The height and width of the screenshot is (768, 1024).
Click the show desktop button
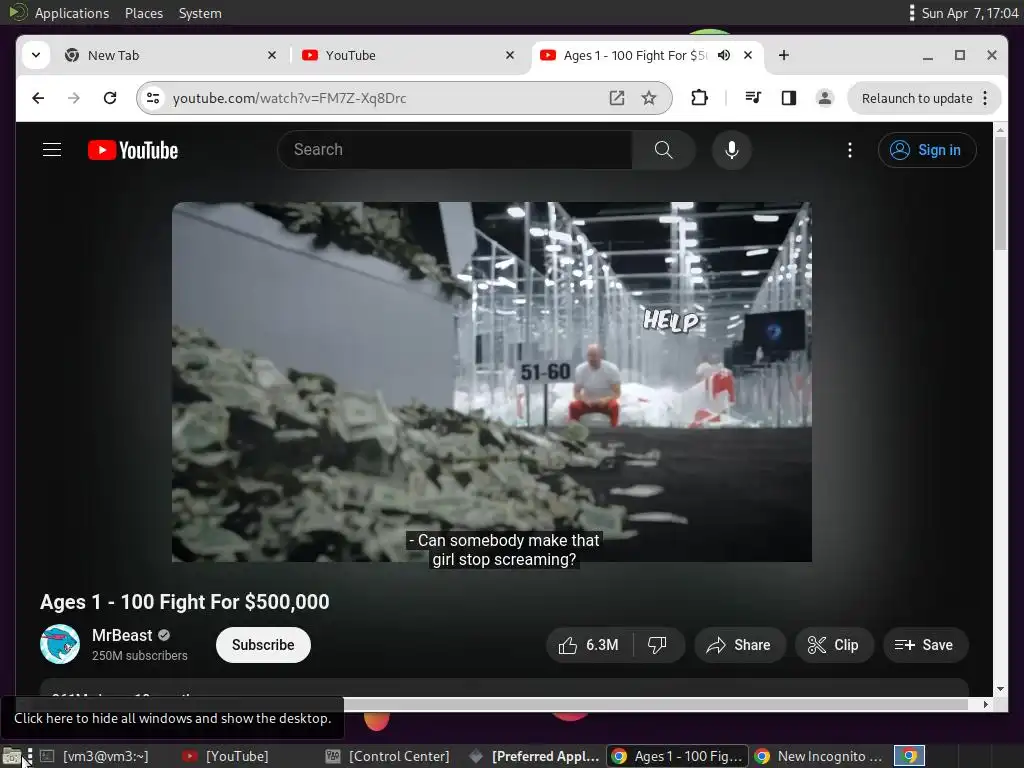[11, 756]
